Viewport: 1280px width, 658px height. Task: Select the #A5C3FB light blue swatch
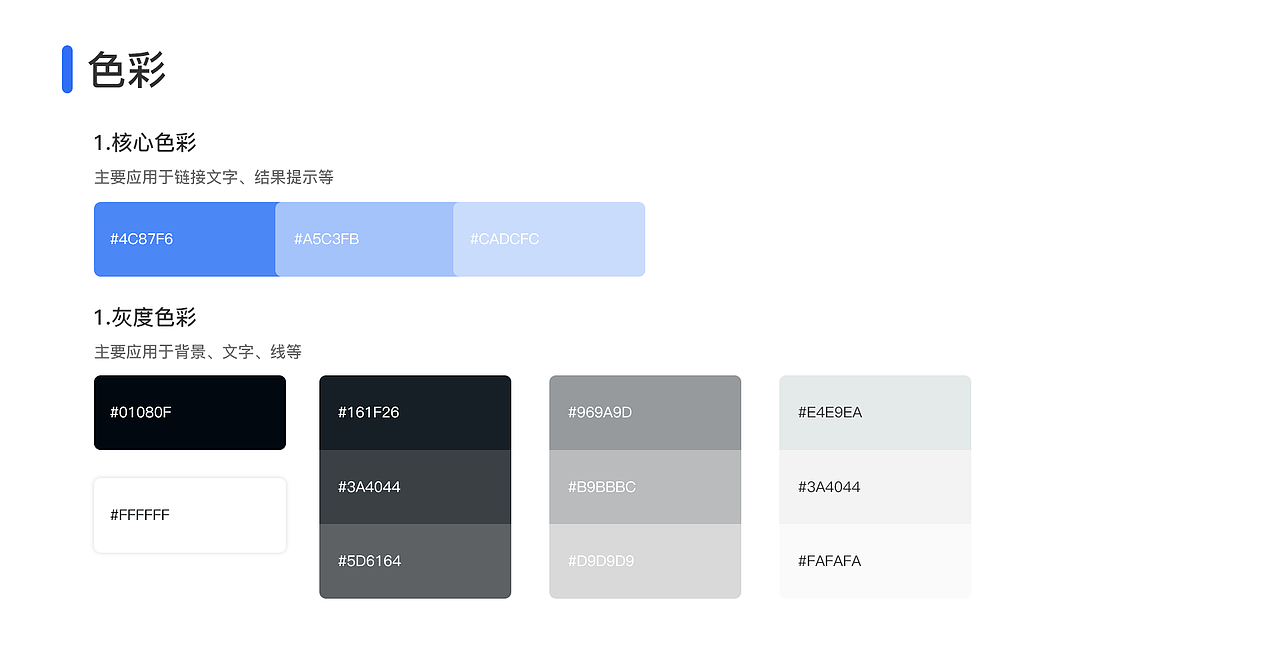point(364,239)
